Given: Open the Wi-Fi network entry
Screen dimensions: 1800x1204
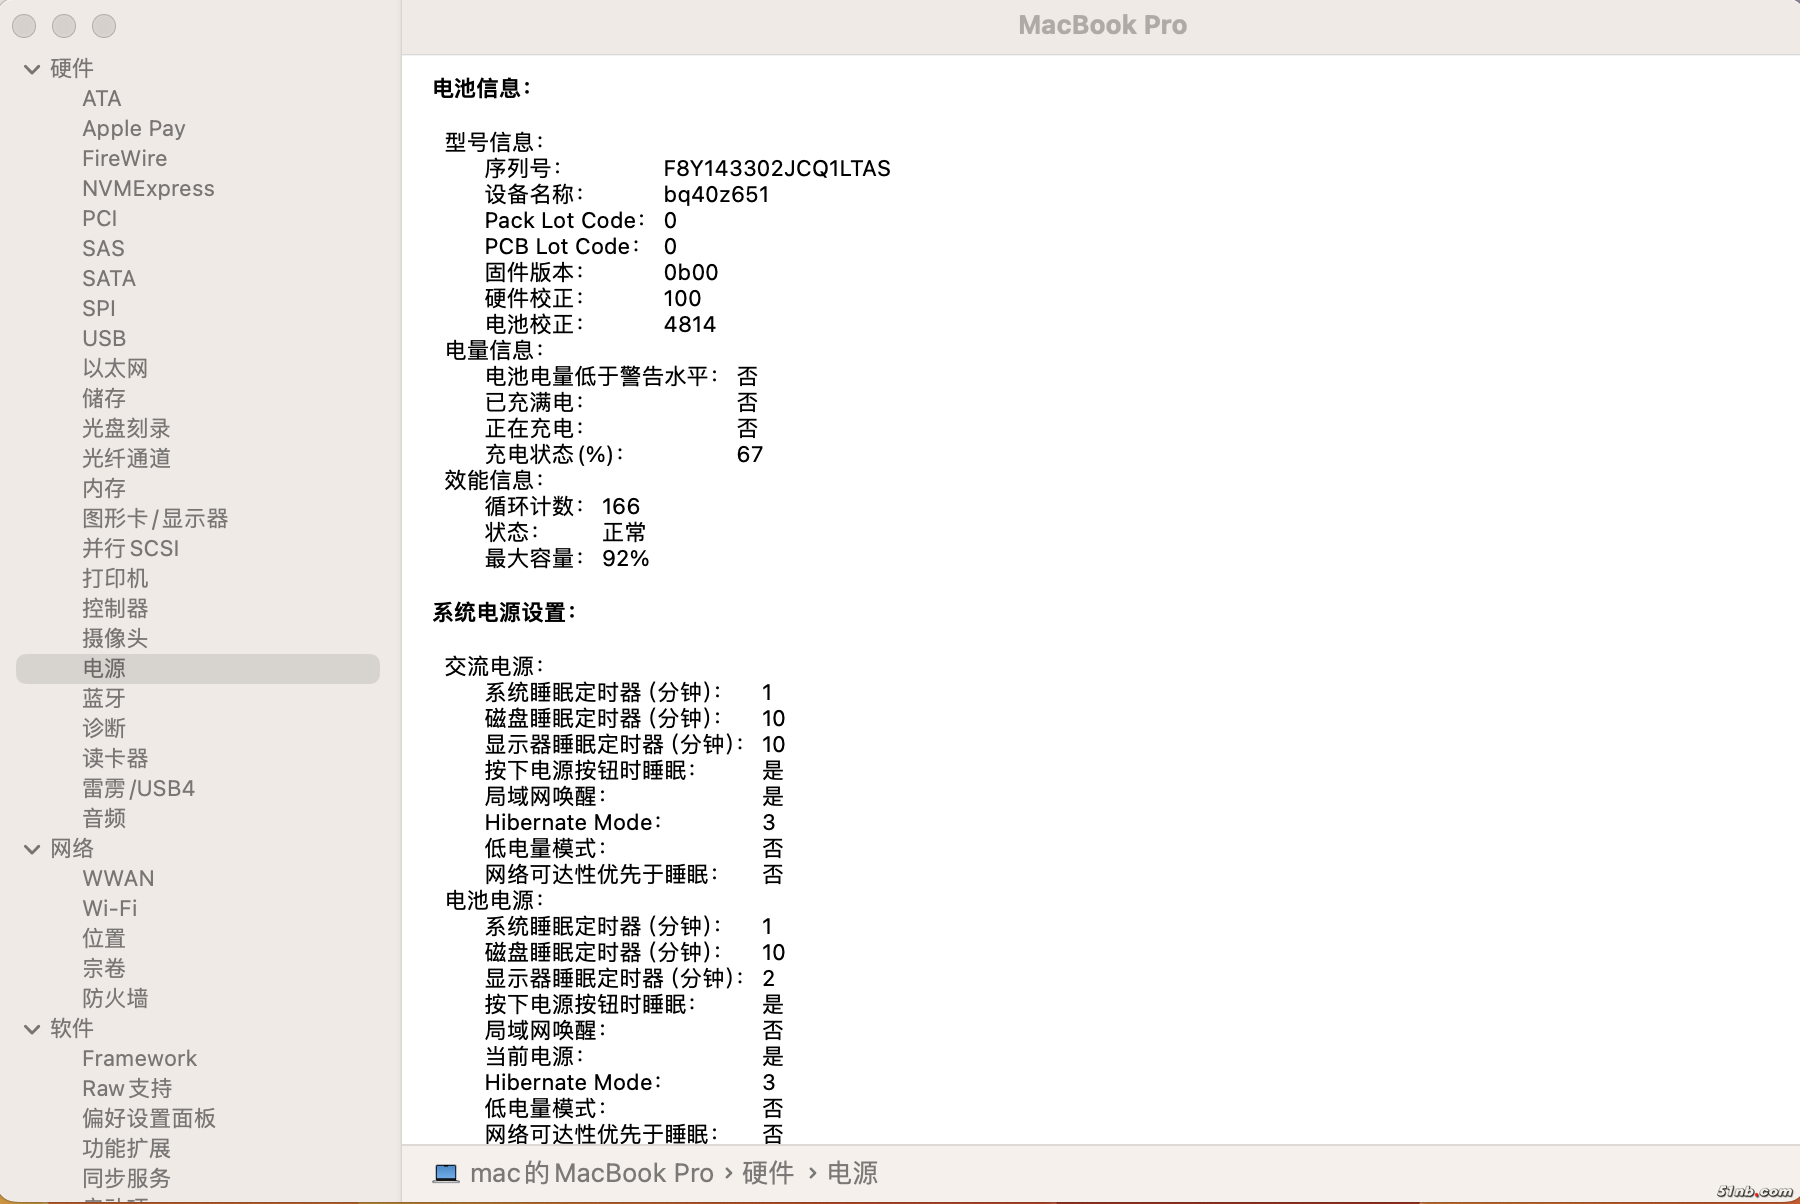Looking at the screenshot, I should click(x=110, y=908).
